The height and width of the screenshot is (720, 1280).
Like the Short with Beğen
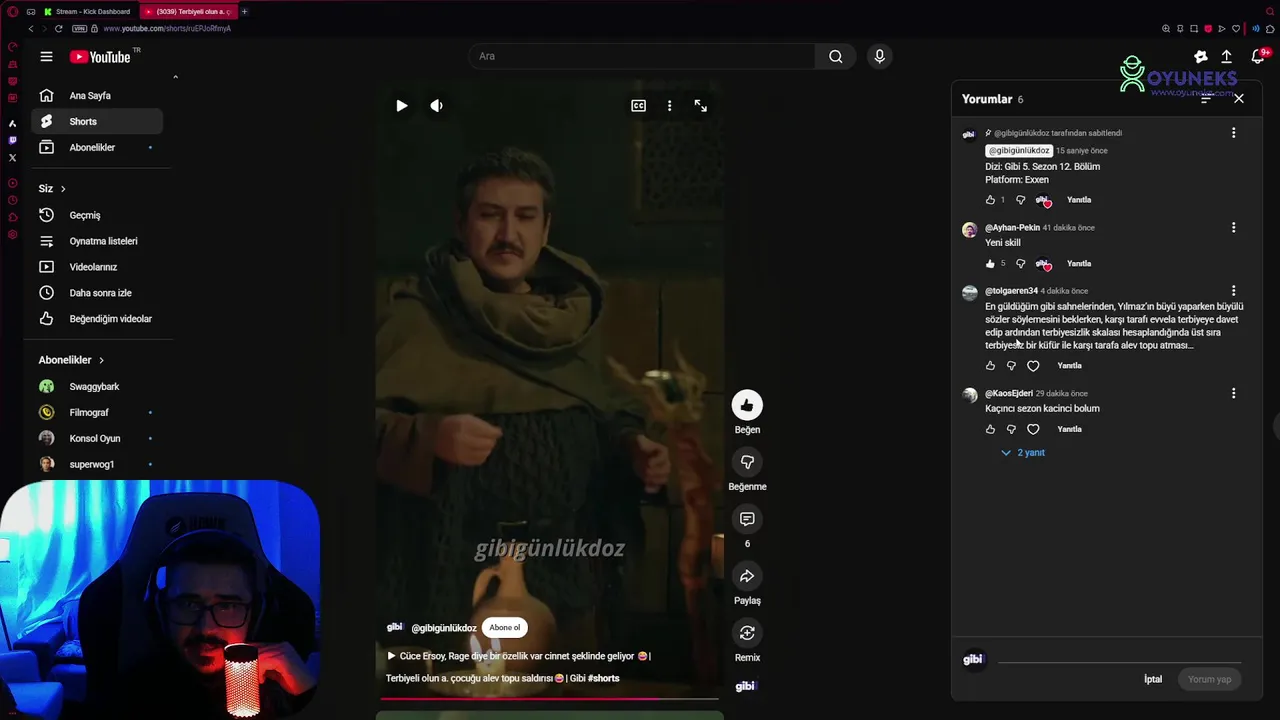[x=747, y=405]
